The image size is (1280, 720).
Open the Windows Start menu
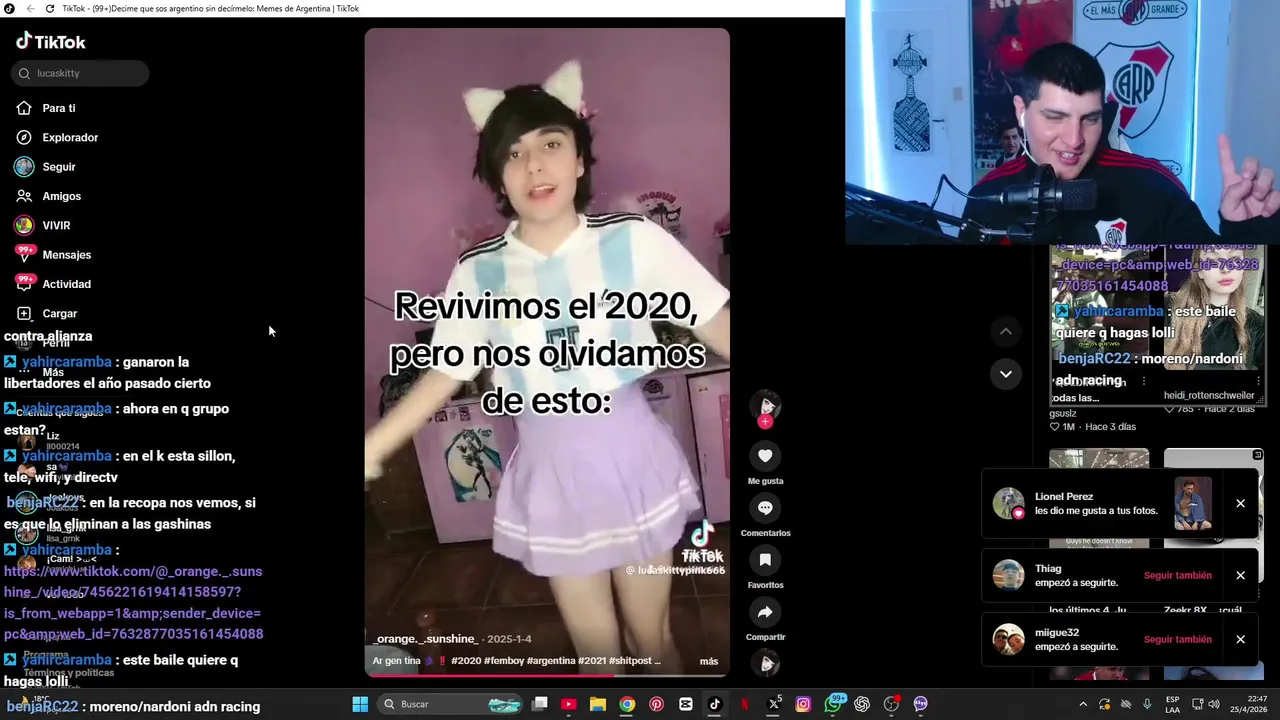360,704
